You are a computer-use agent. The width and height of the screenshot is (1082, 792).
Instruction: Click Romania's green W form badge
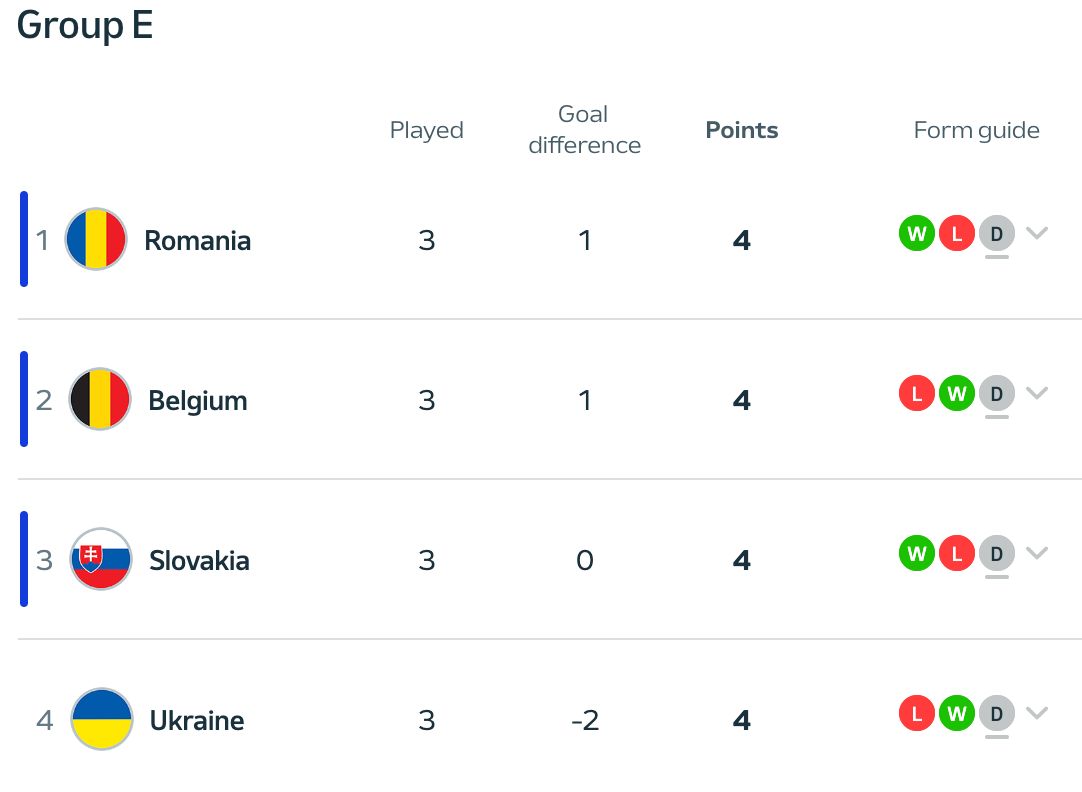(917, 234)
